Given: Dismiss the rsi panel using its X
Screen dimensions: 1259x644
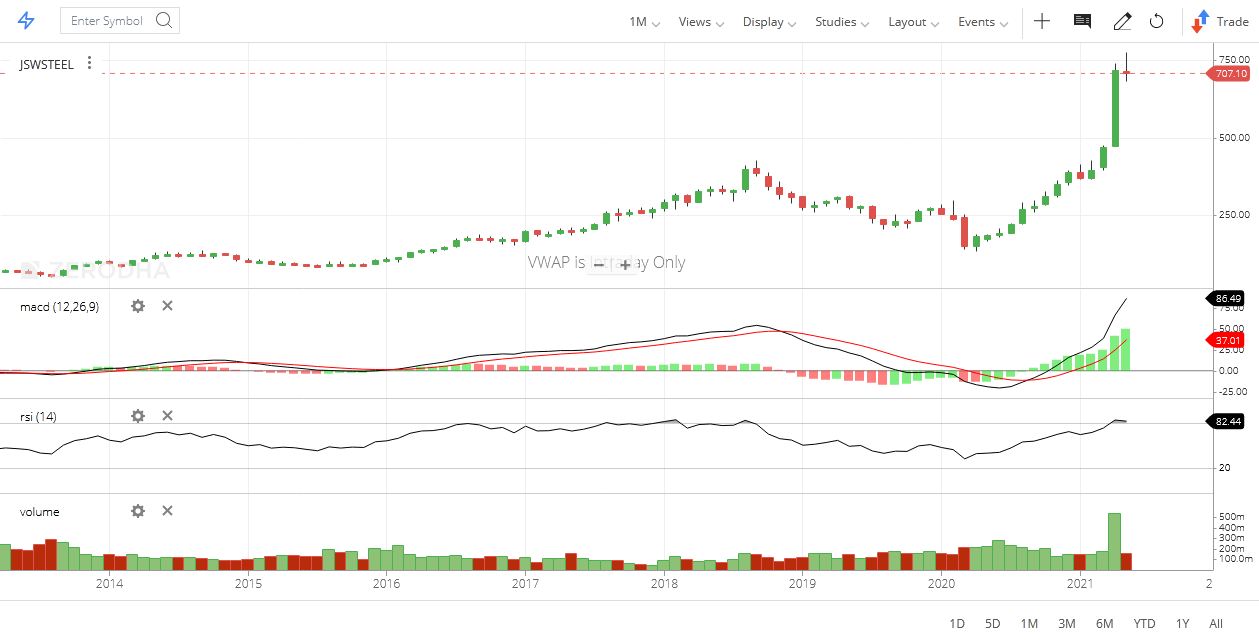Looking at the screenshot, I should pyautogui.click(x=167, y=415).
